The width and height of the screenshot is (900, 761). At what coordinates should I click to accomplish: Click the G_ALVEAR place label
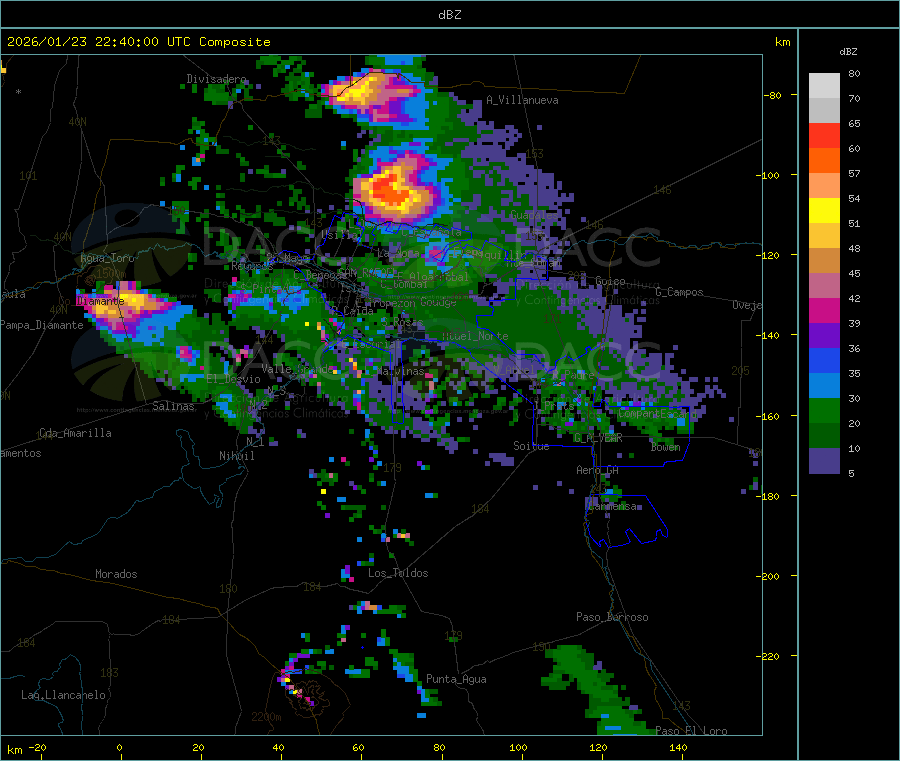(x=598, y=438)
